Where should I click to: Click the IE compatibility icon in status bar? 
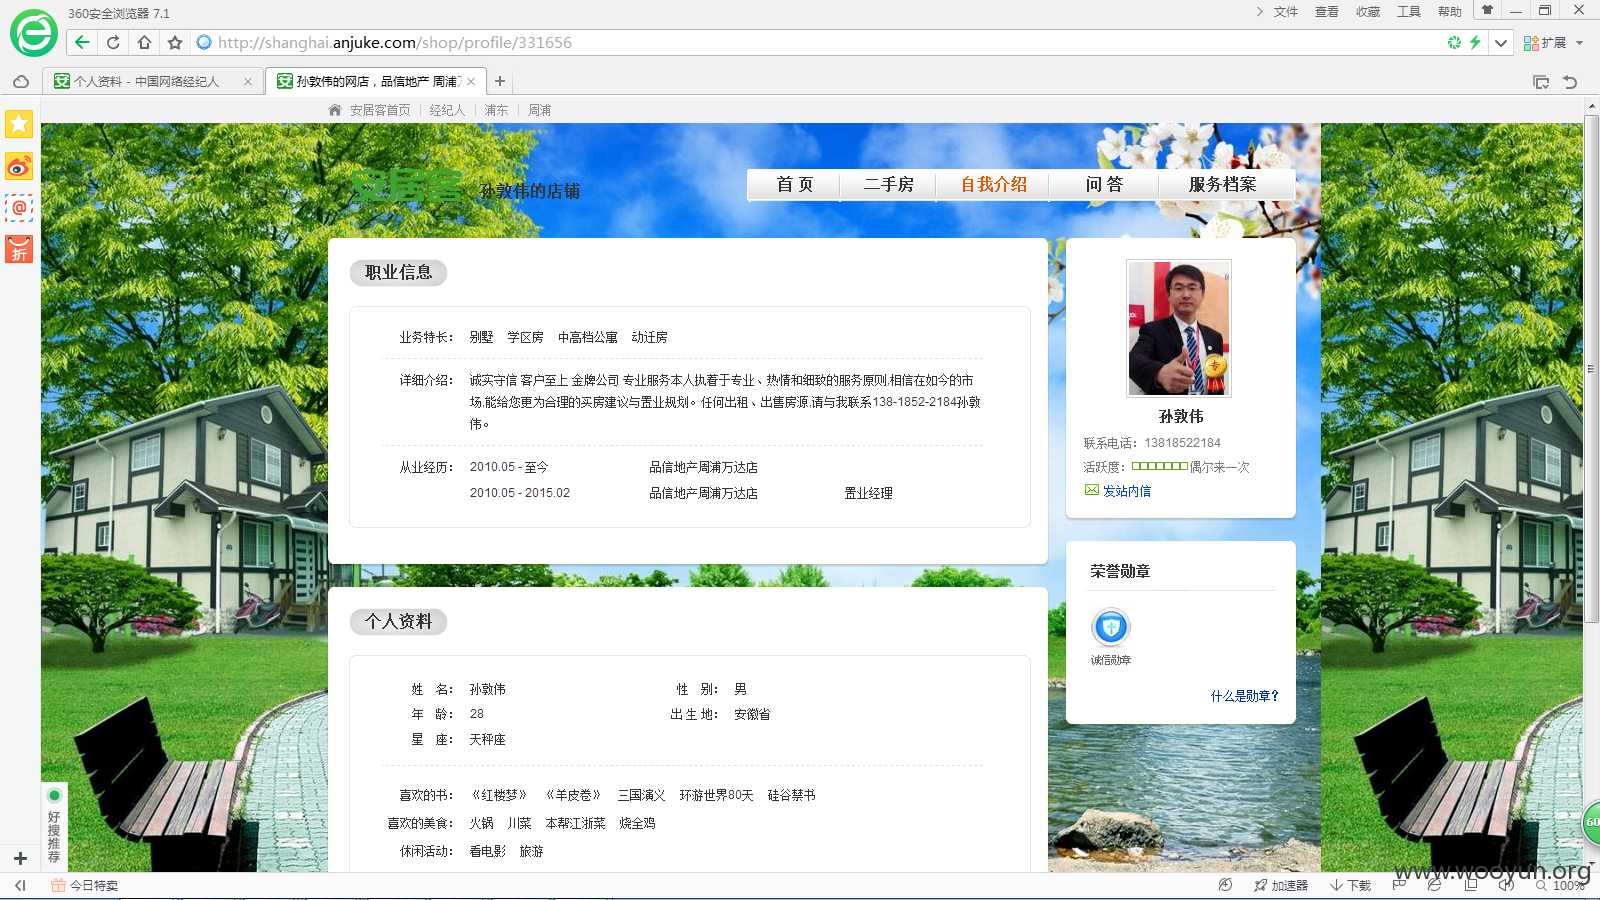click(x=1435, y=885)
